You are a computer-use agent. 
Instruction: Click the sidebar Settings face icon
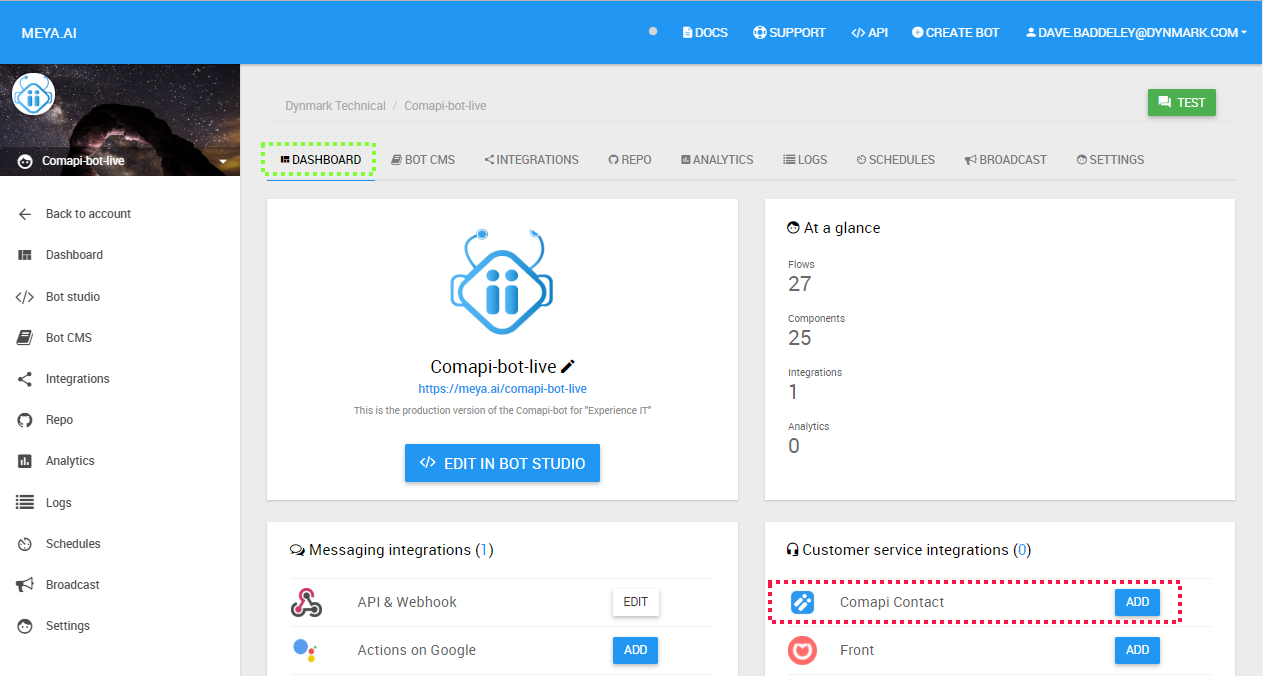click(x=25, y=626)
